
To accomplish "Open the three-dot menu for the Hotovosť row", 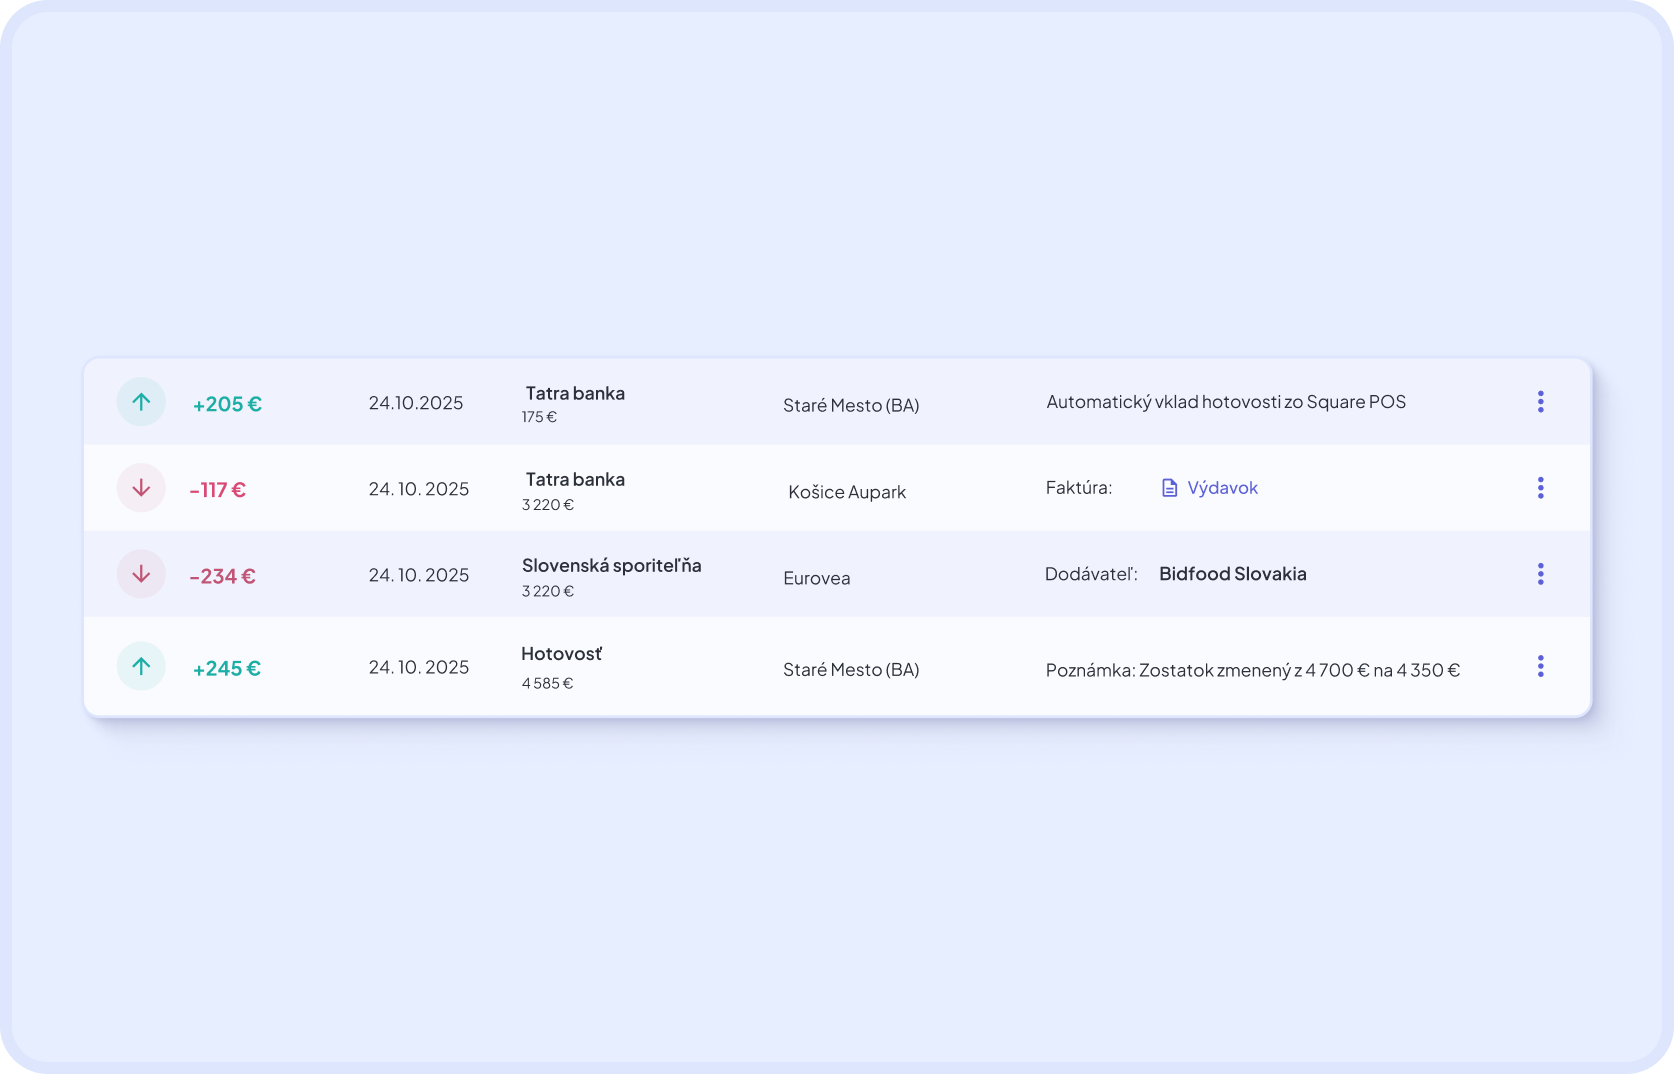I will point(1540,666).
